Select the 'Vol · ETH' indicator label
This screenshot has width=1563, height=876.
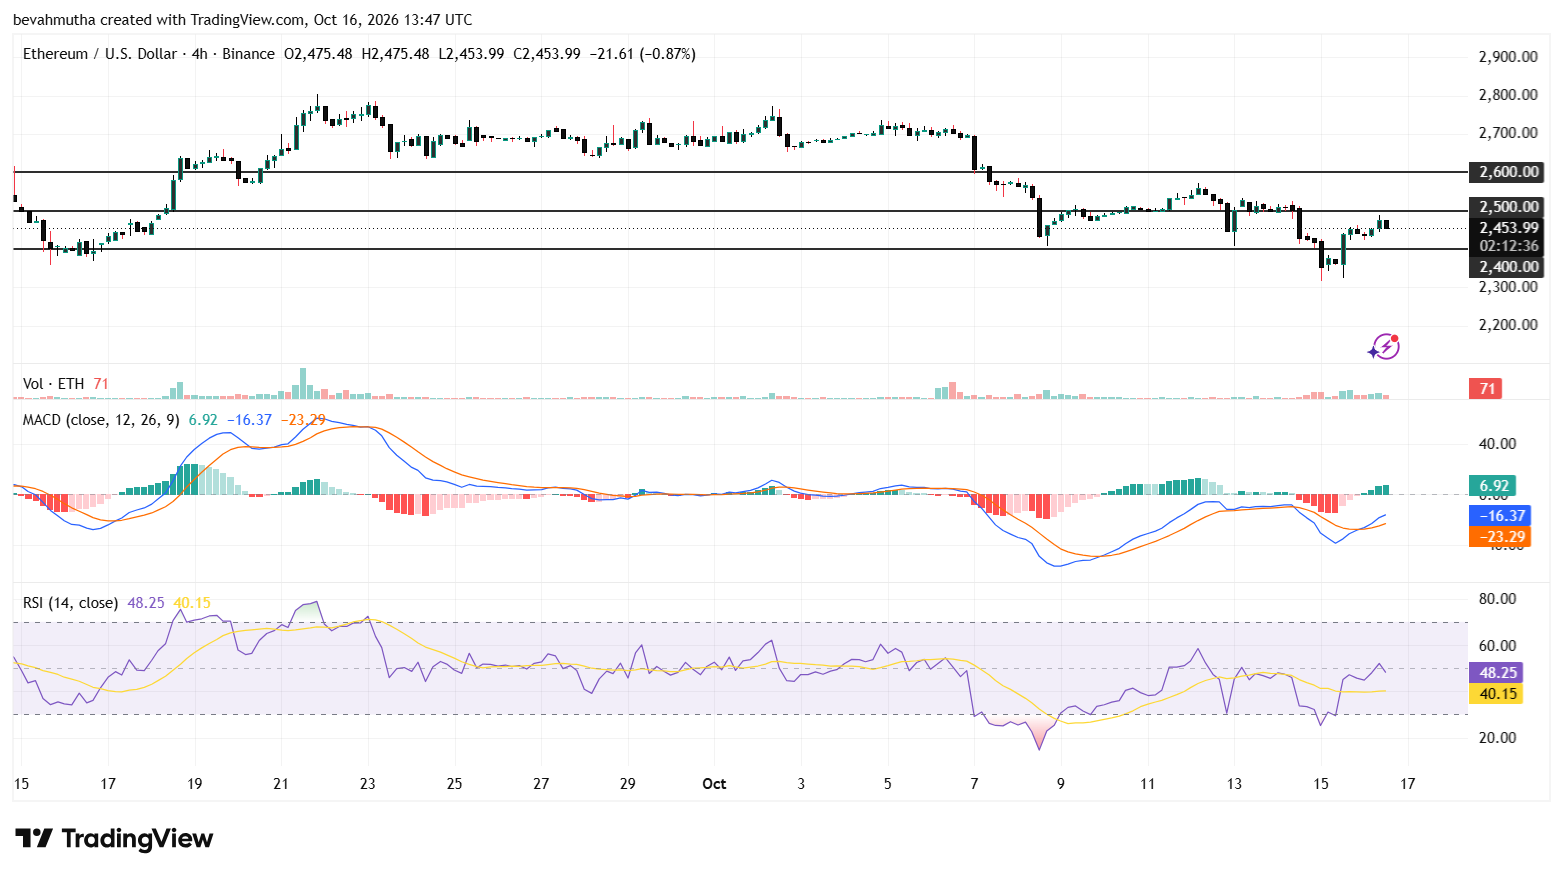coord(54,384)
